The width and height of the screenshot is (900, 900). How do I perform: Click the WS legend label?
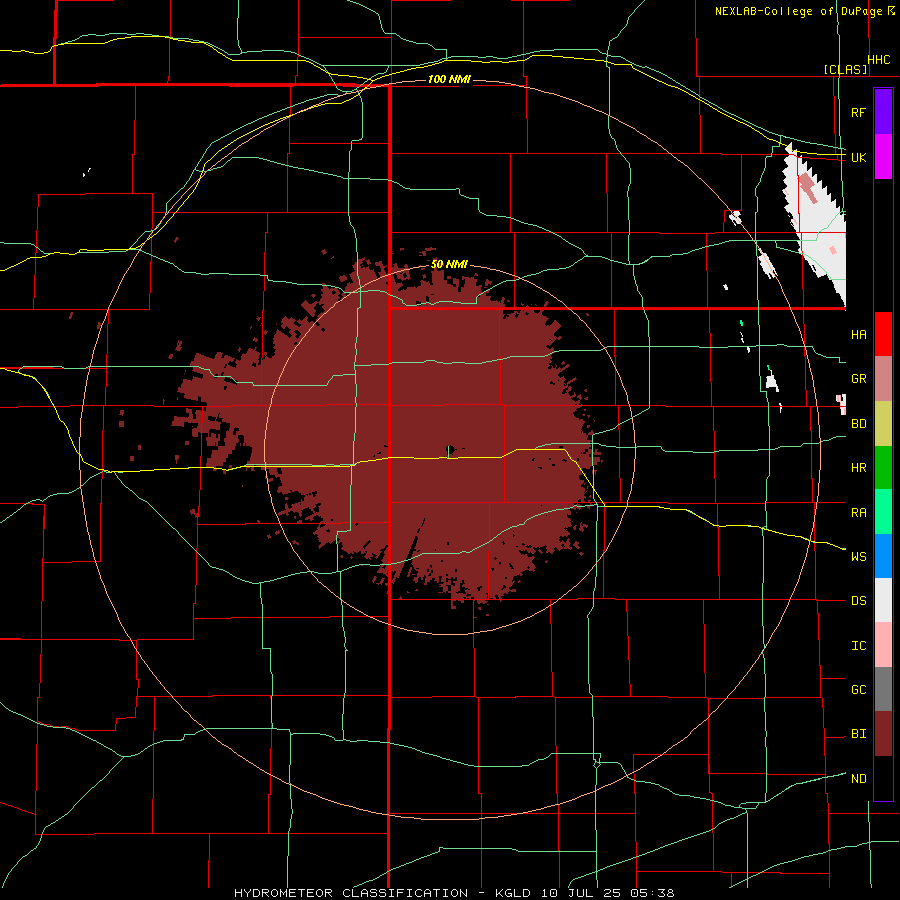click(x=858, y=556)
